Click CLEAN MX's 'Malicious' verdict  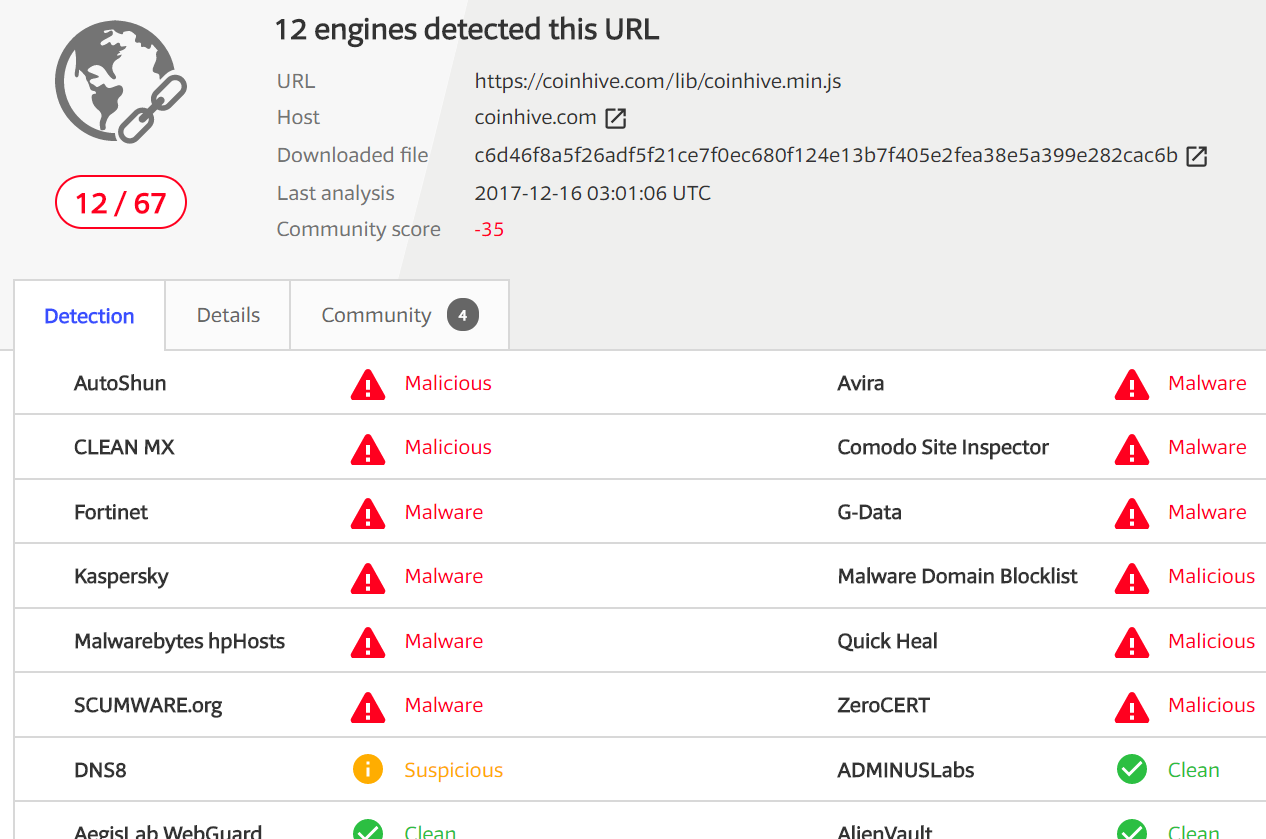(x=448, y=447)
